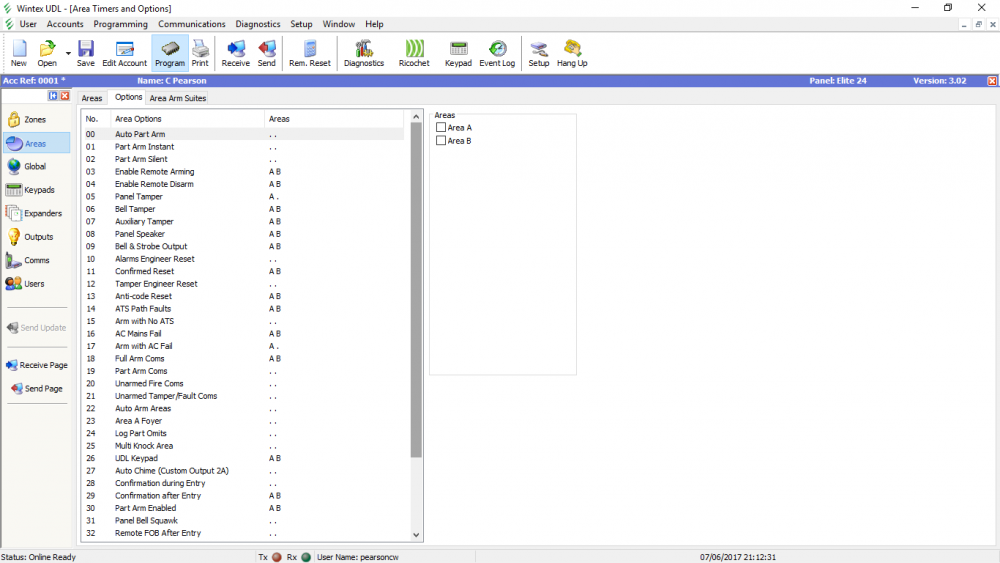The image size is (1000, 563).
Task: Click Rem. Reset toolbar icon
Action: 310,52
